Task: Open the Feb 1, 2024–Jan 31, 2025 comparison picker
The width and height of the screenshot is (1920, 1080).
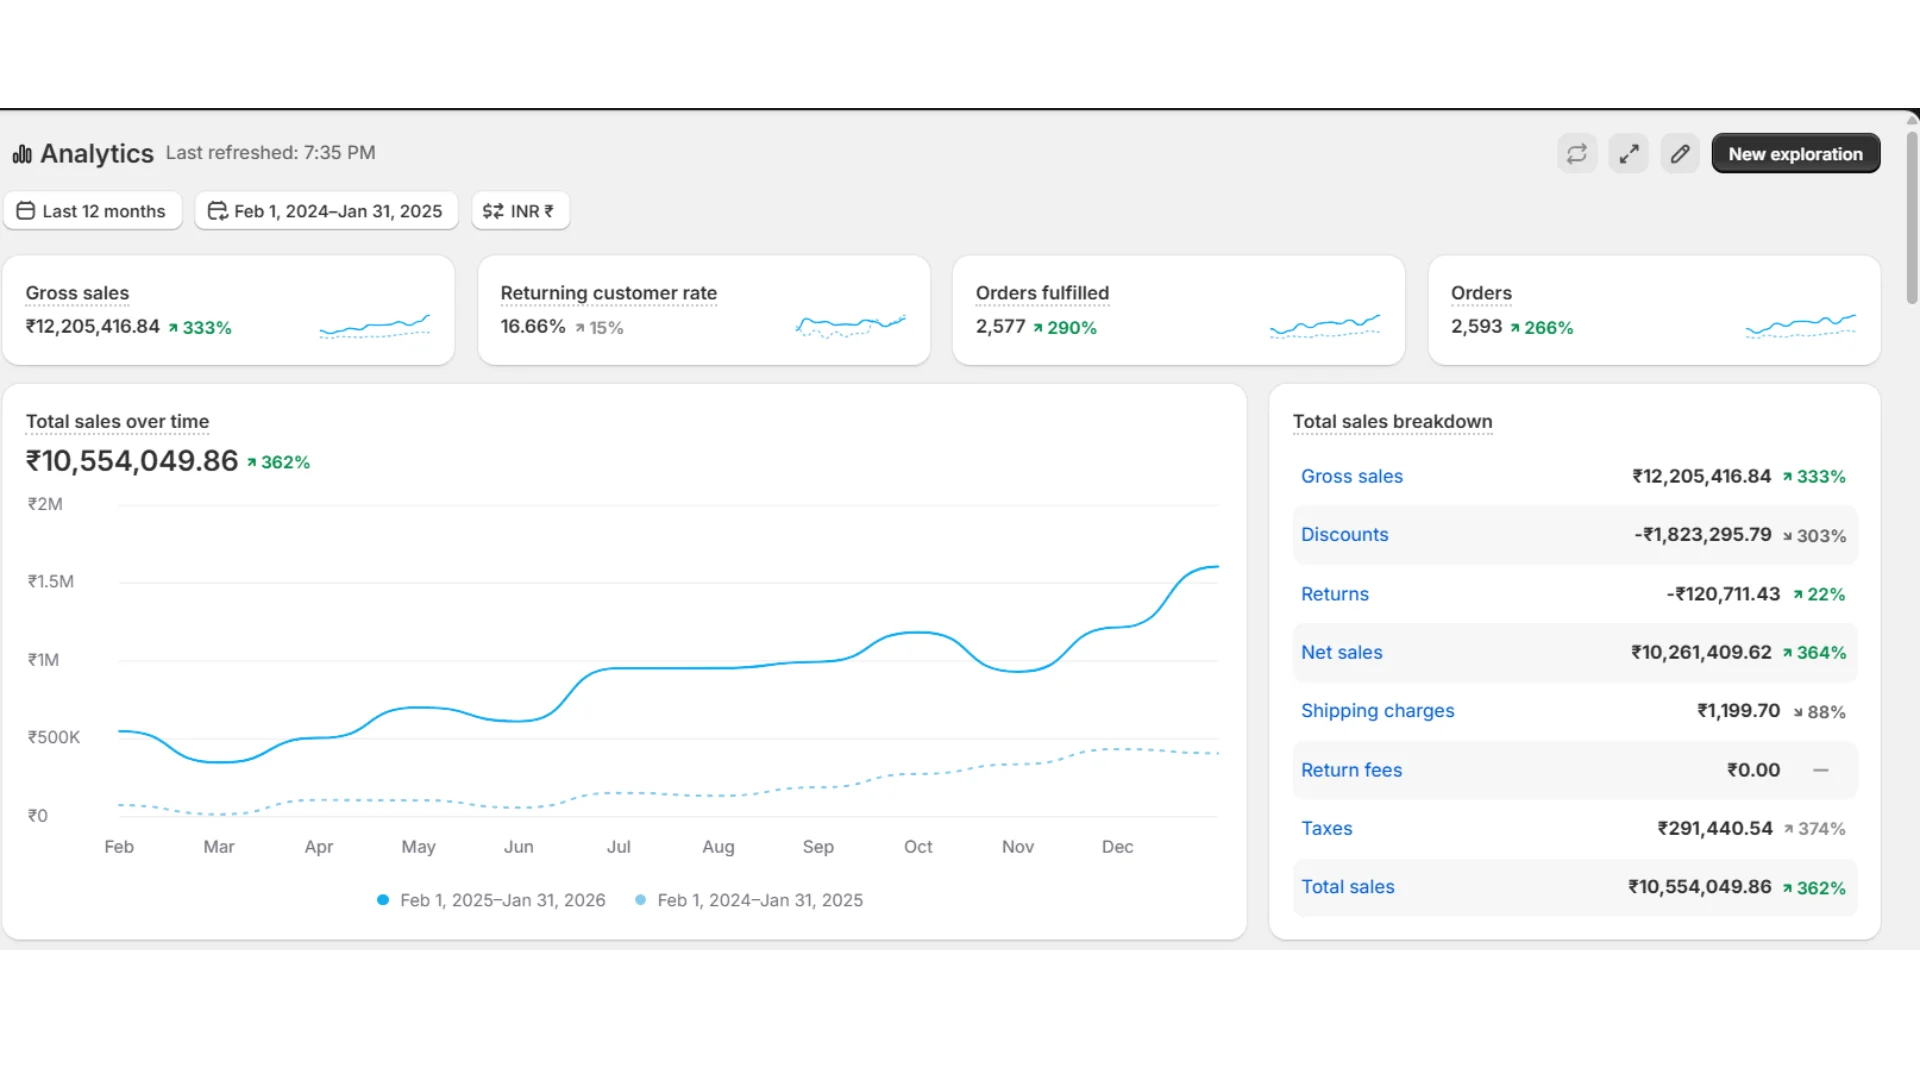Action: (x=326, y=211)
